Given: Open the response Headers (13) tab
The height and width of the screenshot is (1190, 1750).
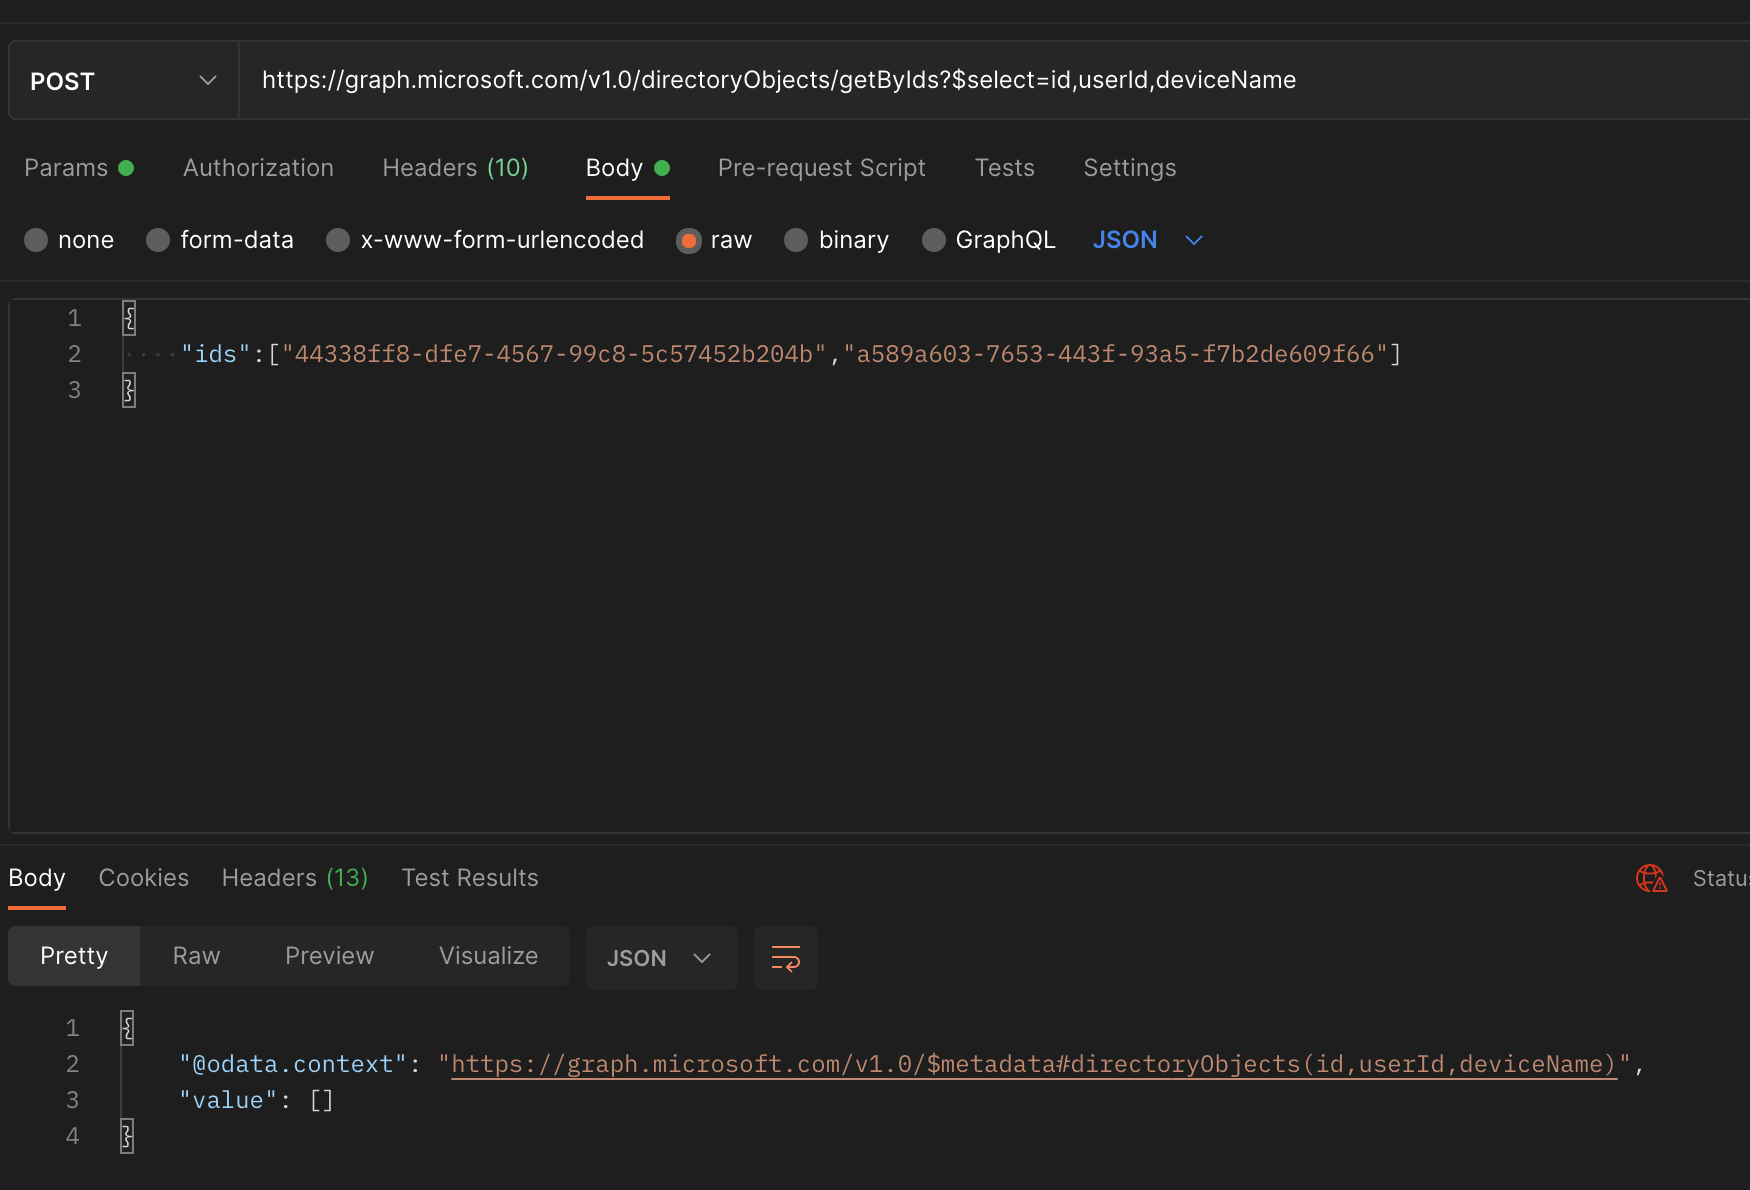Looking at the screenshot, I should [x=295, y=878].
